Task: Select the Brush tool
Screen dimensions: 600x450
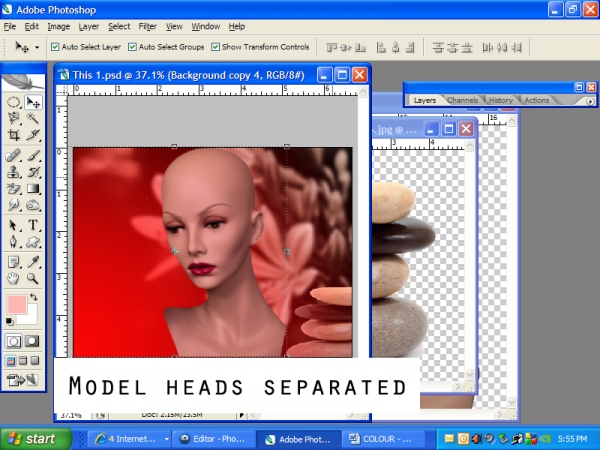Action: coord(33,155)
